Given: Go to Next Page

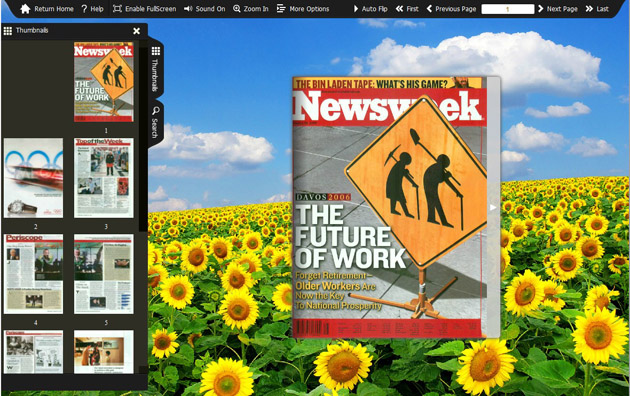Looking at the screenshot, I should click(558, 8).
